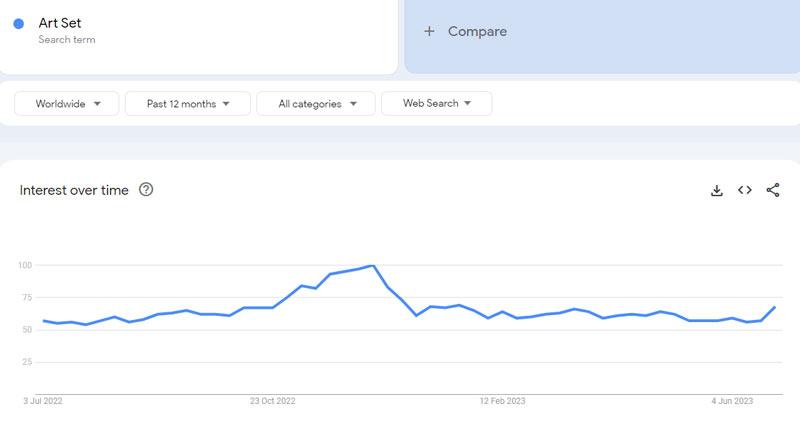Select the 4 Jun 2023 axis label

pyautogui.click(x=732, y=401)
